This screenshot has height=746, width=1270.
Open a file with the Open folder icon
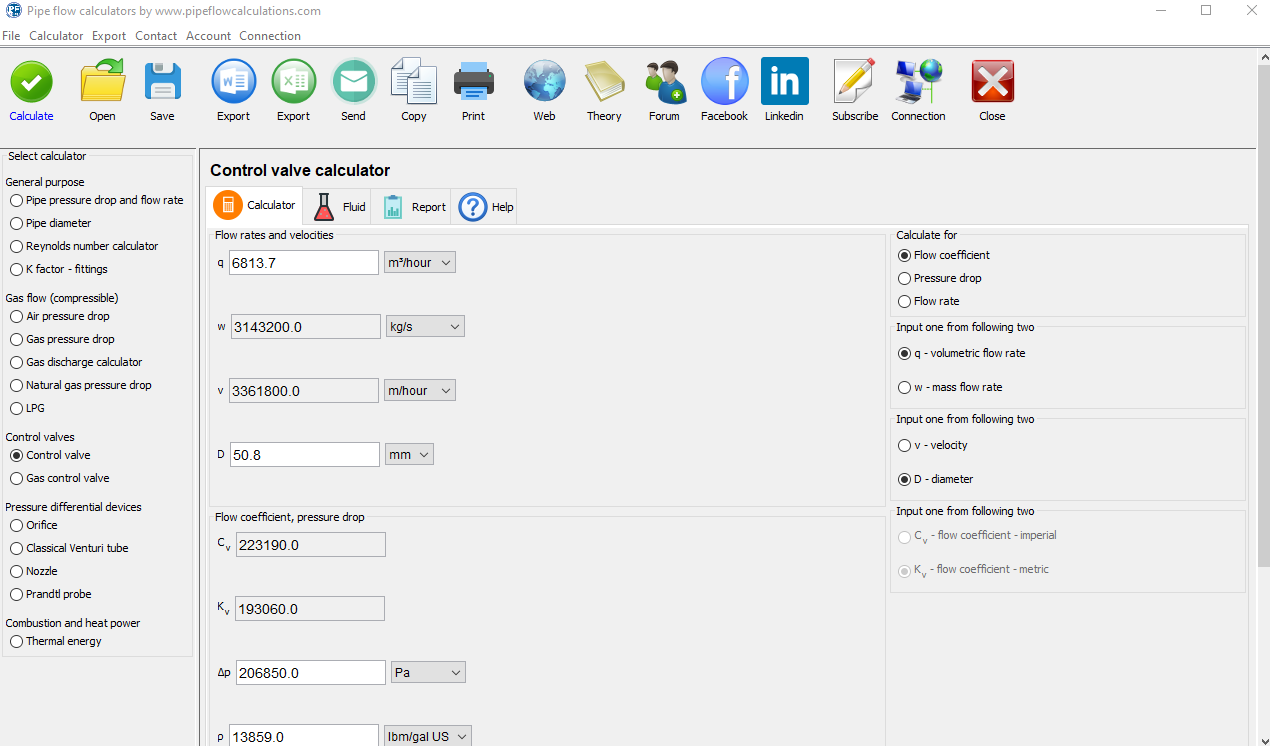102,82
